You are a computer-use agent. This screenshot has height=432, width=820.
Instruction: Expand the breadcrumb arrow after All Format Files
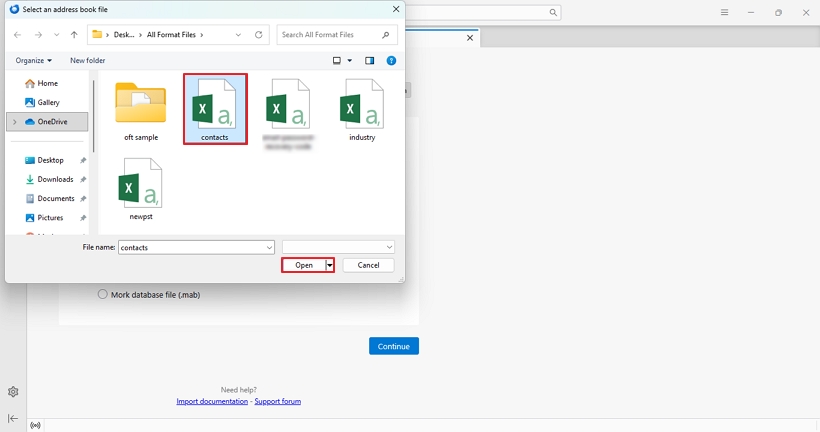pyautogui.click(x=202, y=35)
